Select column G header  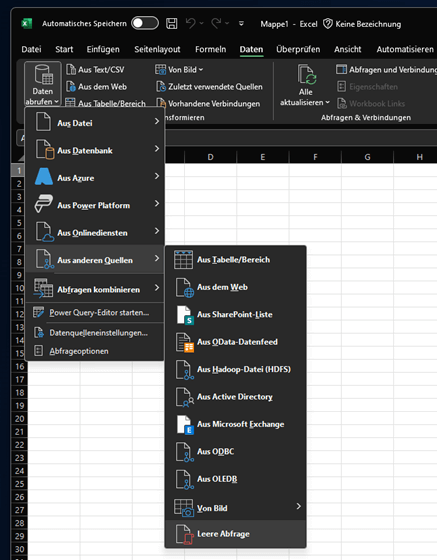coord(367,157)
